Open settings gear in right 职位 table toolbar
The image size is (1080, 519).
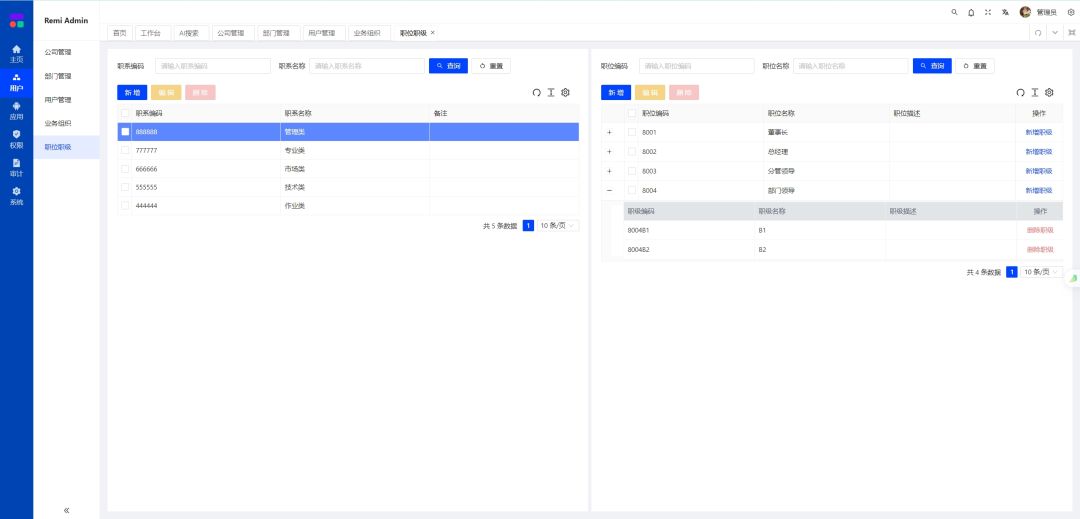pos(1049,92)
